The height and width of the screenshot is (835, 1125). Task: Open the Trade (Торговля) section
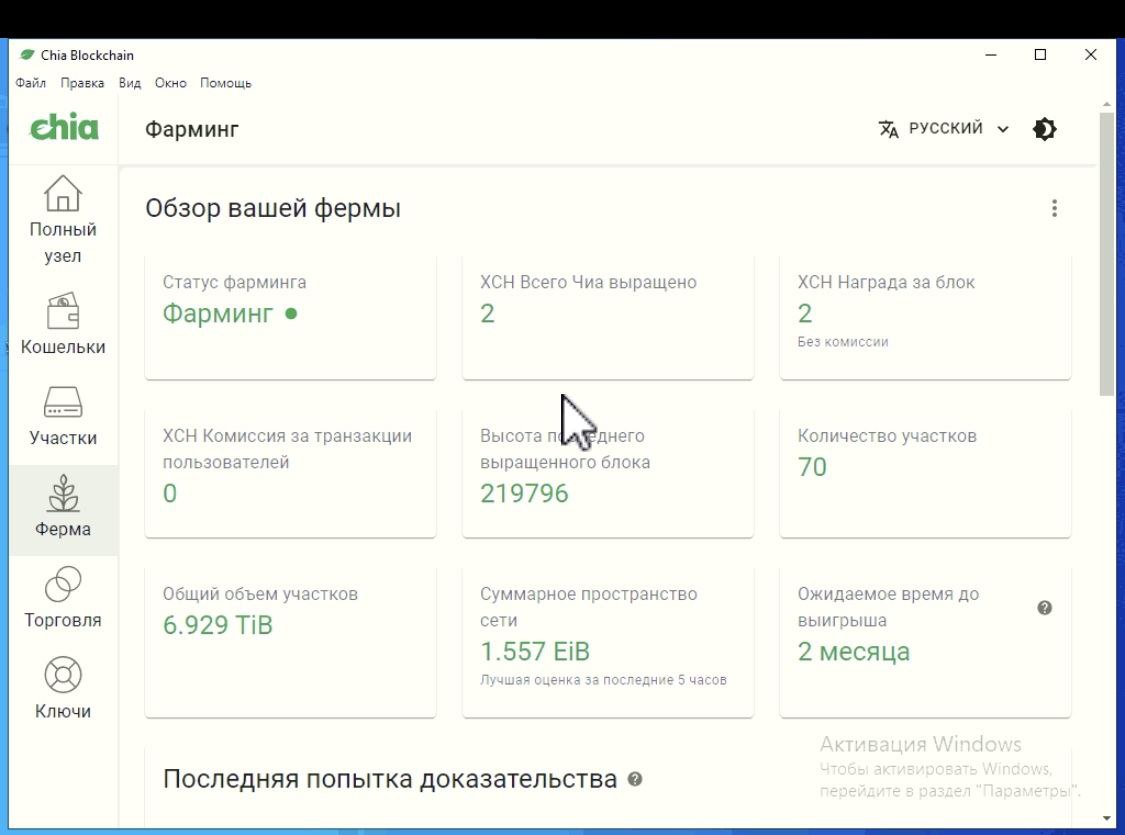coord(63,598)
